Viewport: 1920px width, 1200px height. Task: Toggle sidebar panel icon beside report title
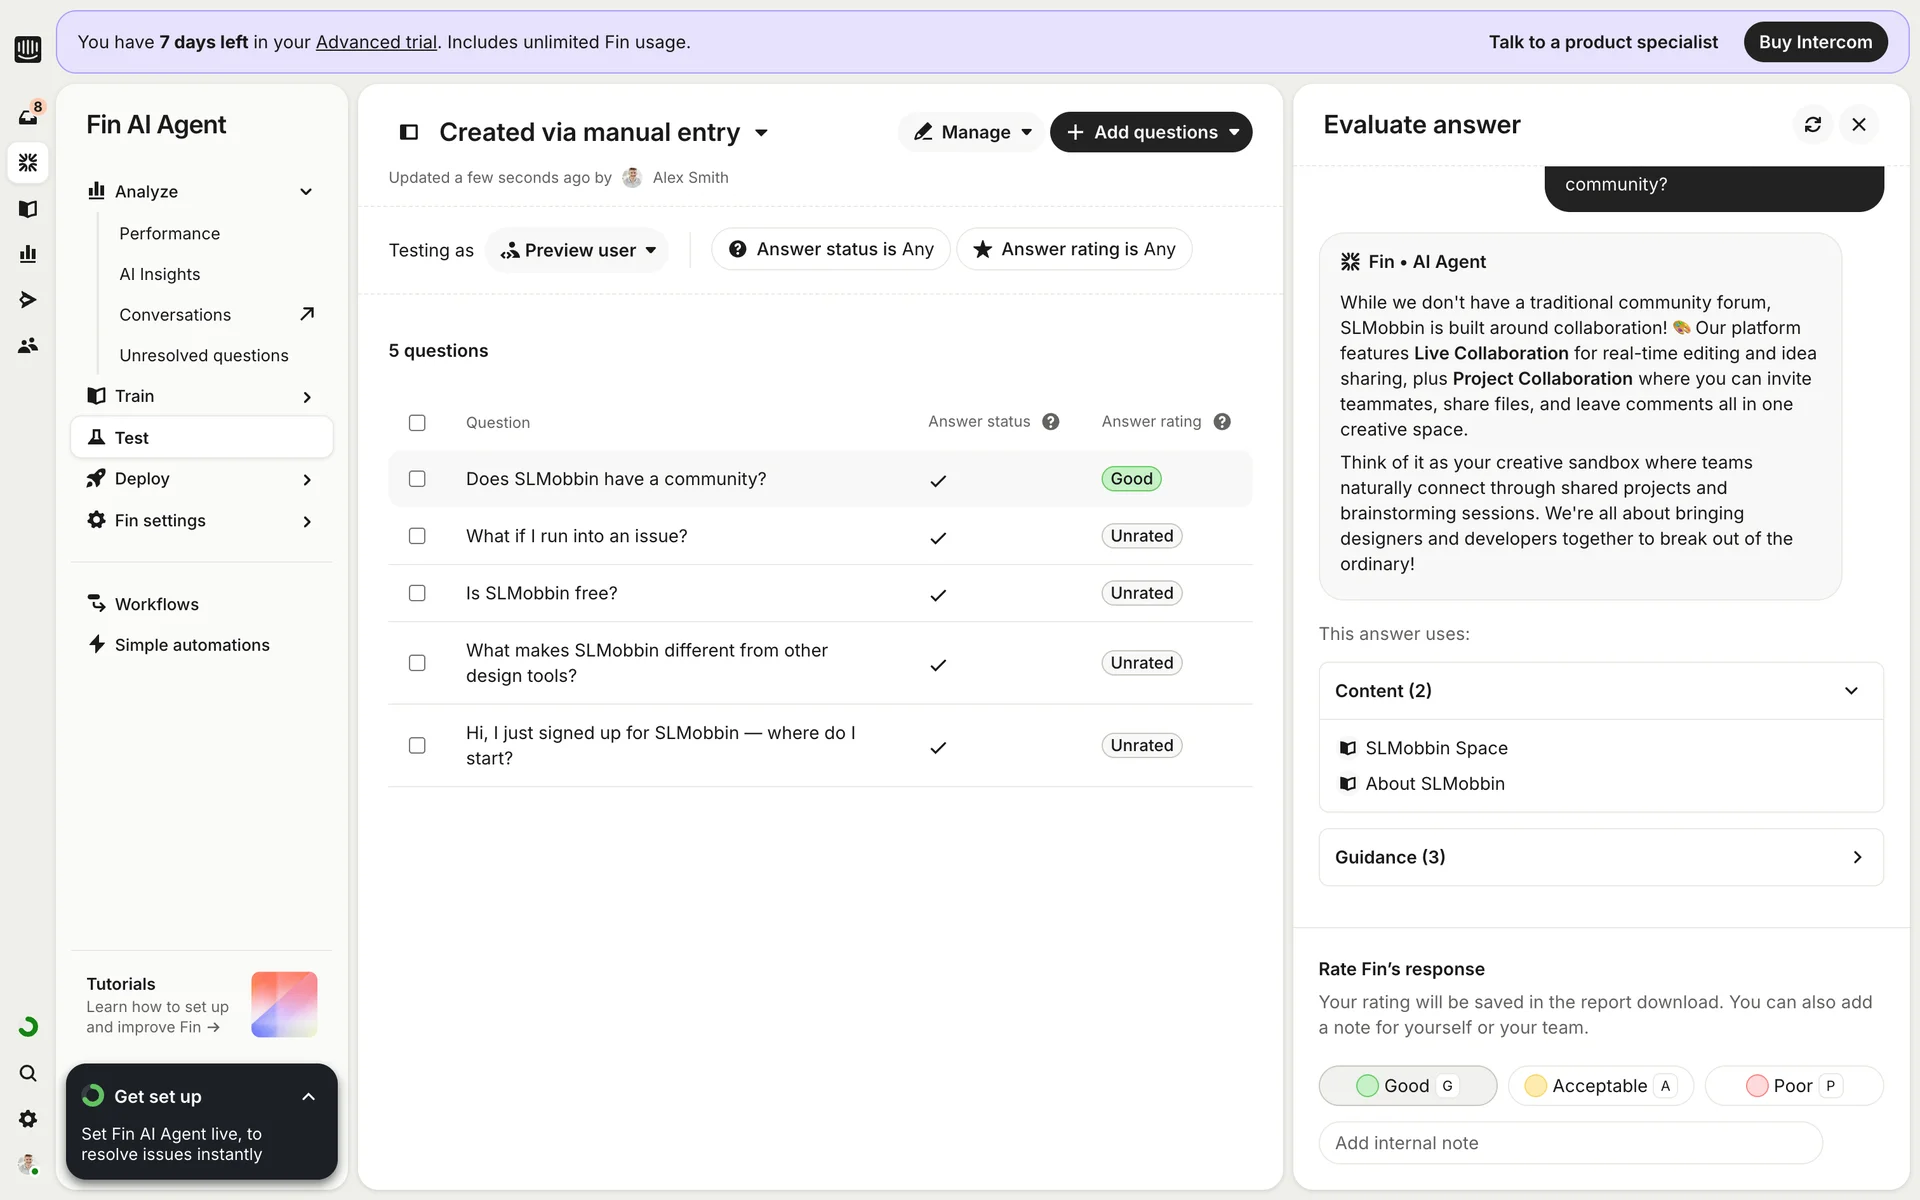pos(408,132)
